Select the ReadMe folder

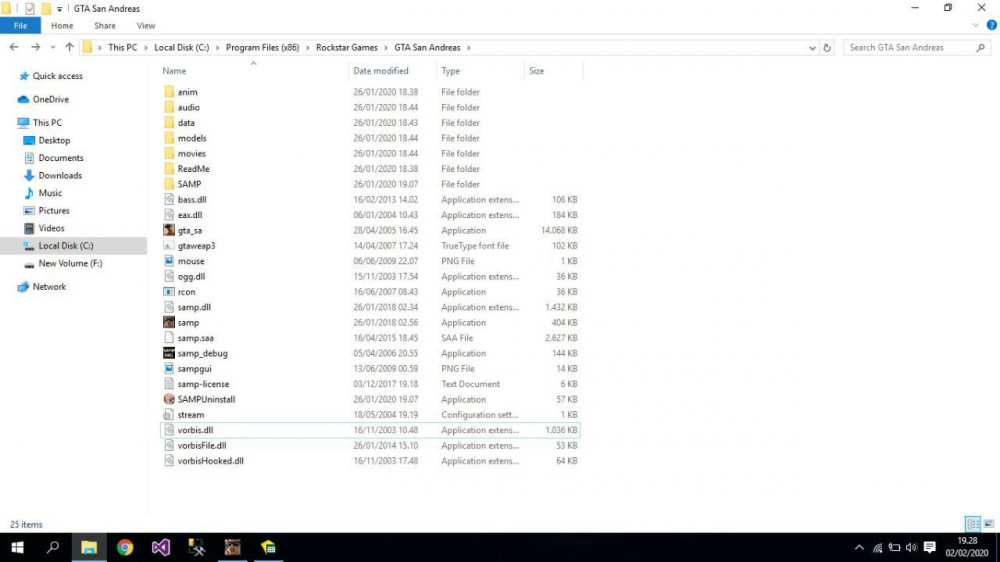[x=193, y=169]
